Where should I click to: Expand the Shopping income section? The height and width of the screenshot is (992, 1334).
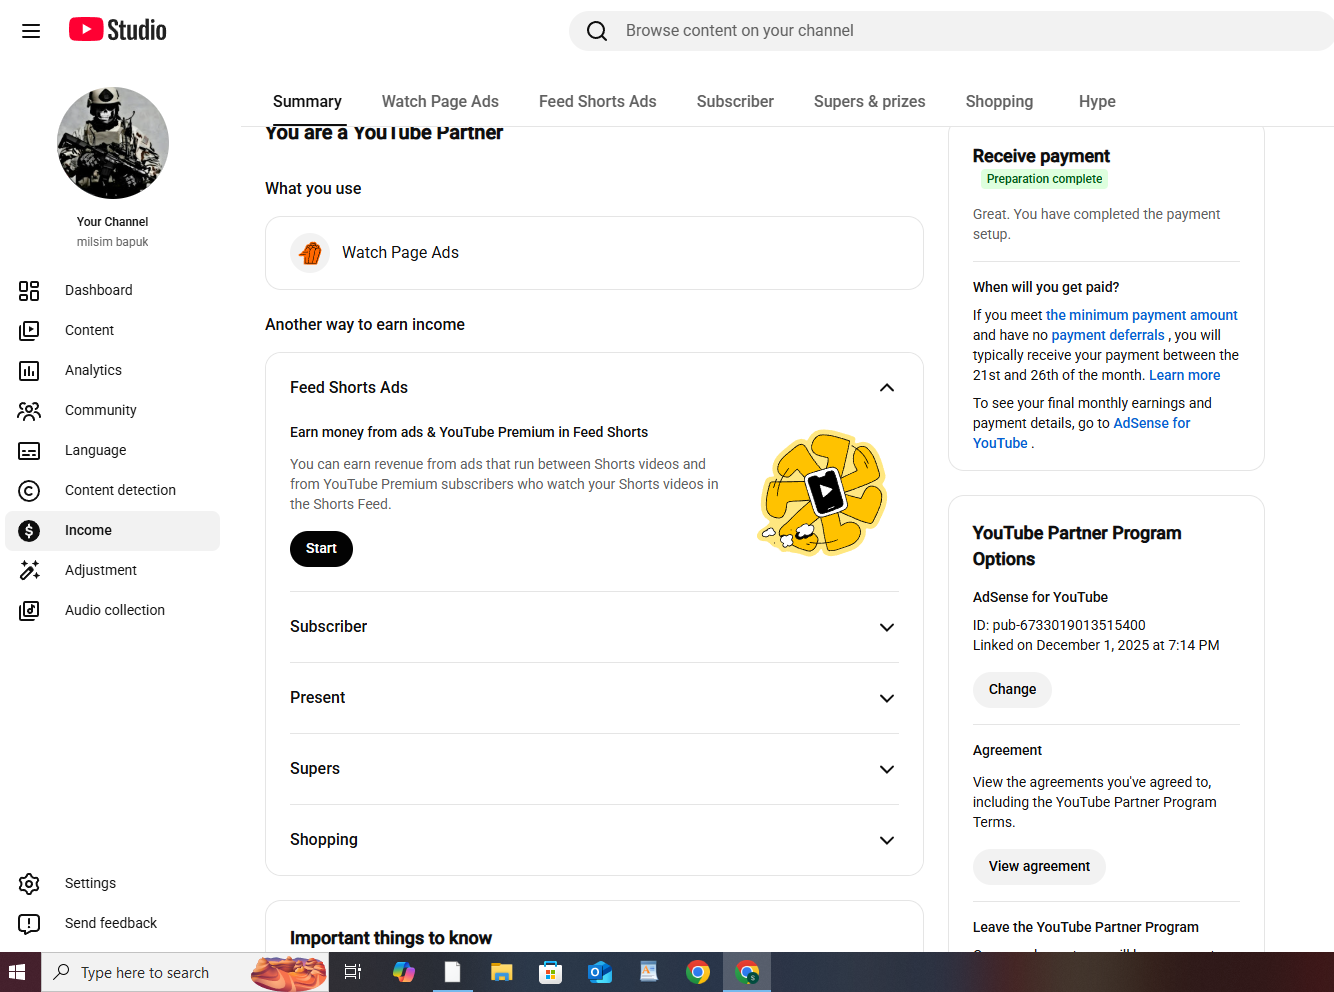[x=594, y=840]
